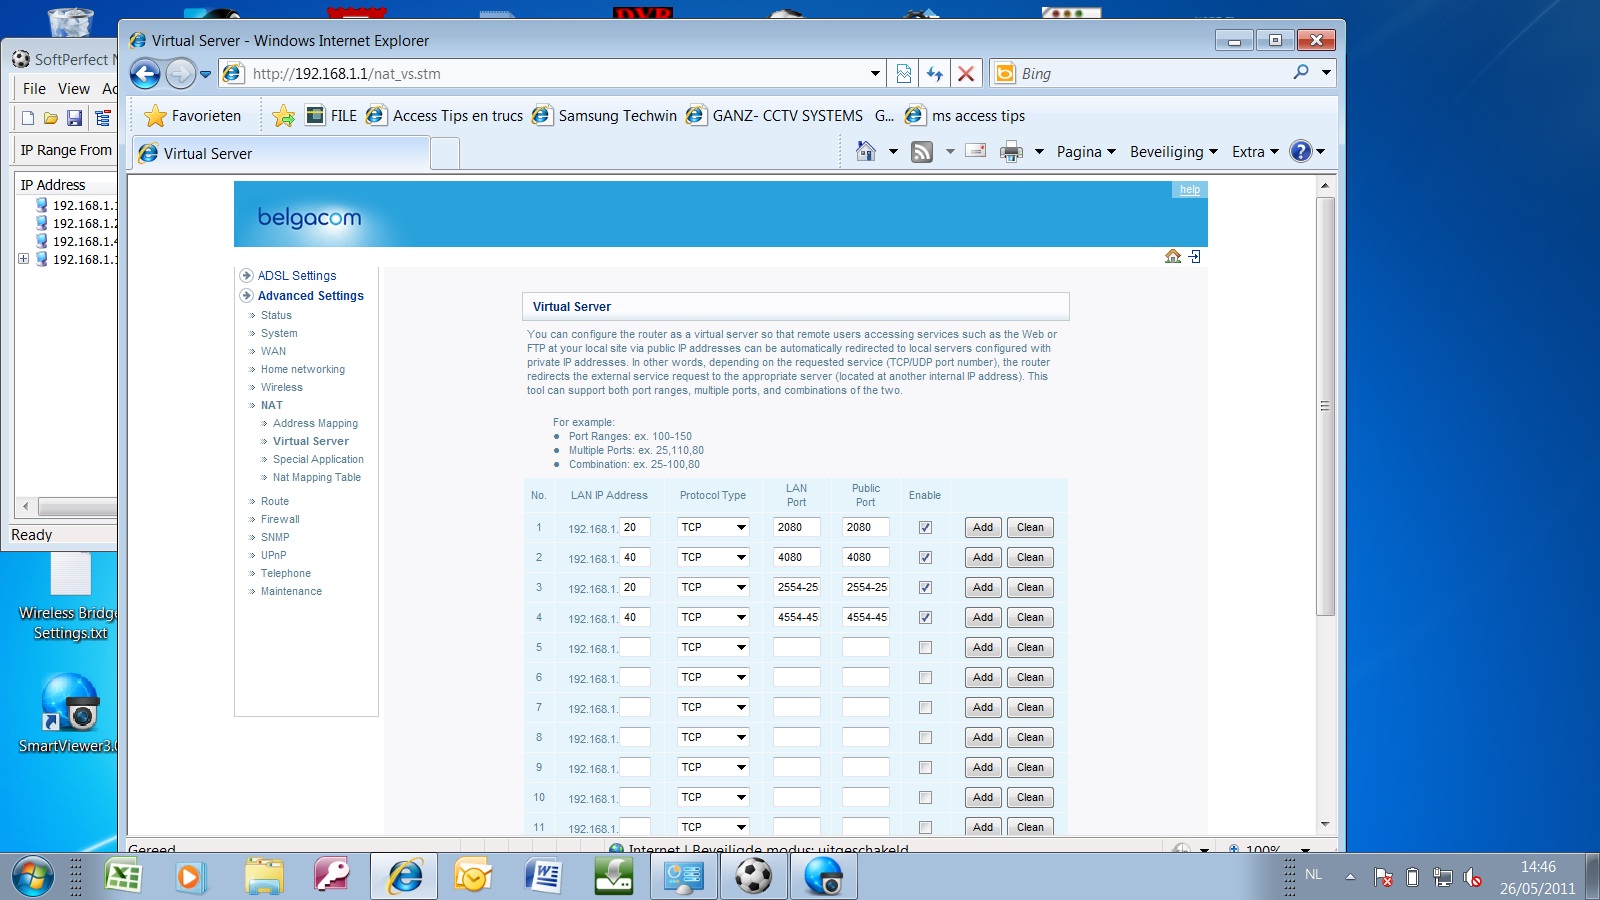Uncheck Enable checkbox for rule 3
The image size is (1600, 900).
(x=925, y=587)
